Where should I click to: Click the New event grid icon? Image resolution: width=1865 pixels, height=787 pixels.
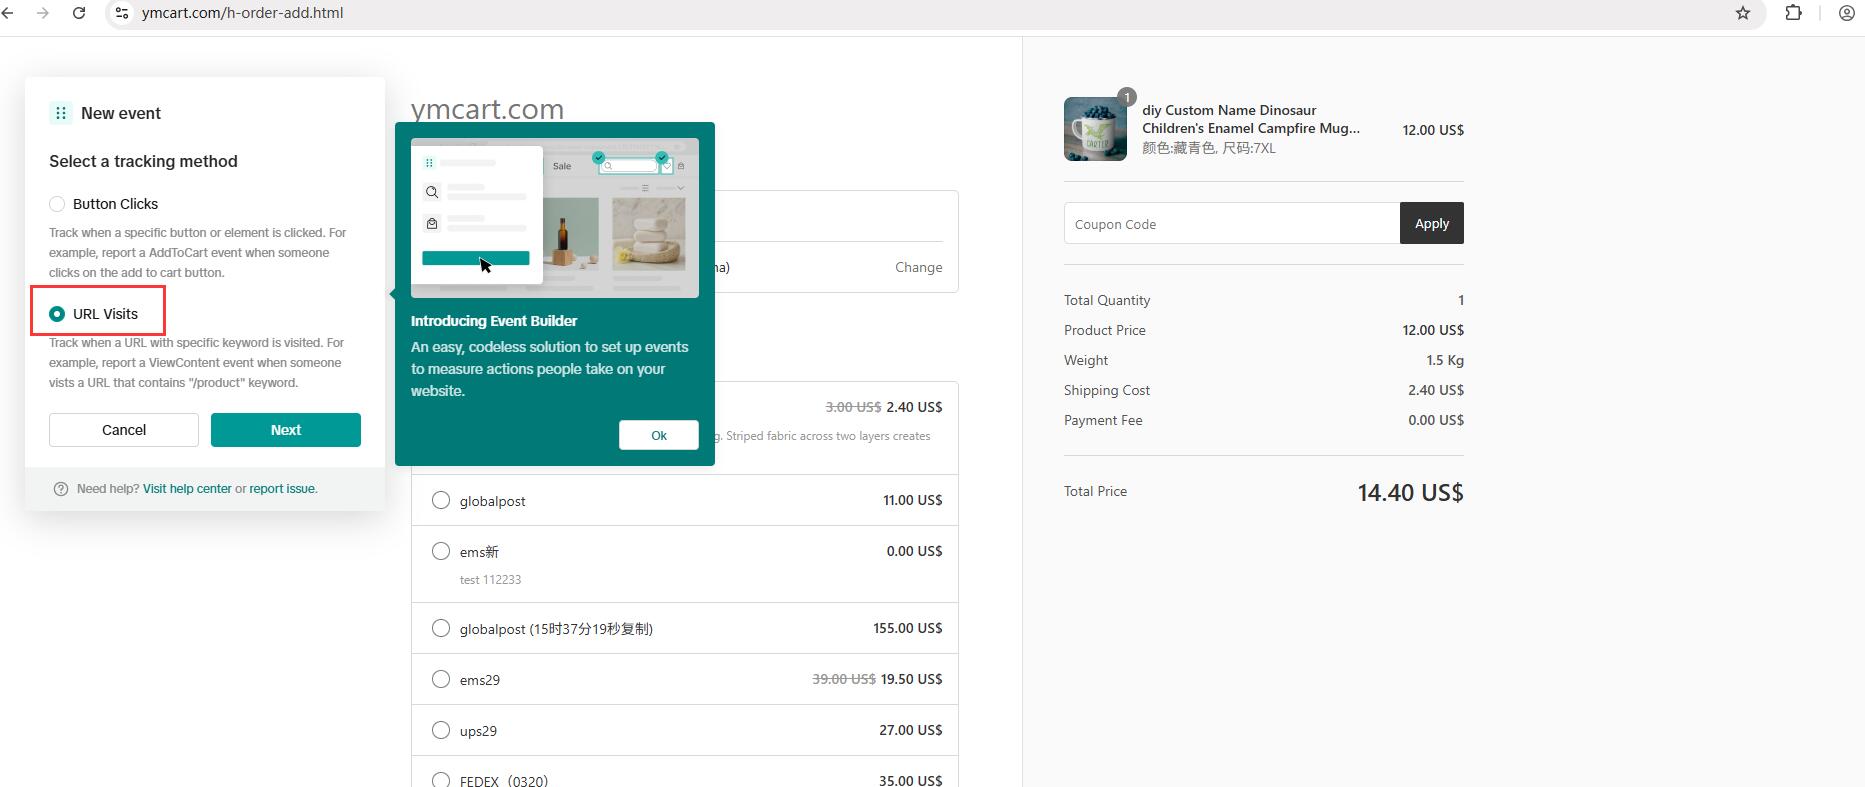61,113
